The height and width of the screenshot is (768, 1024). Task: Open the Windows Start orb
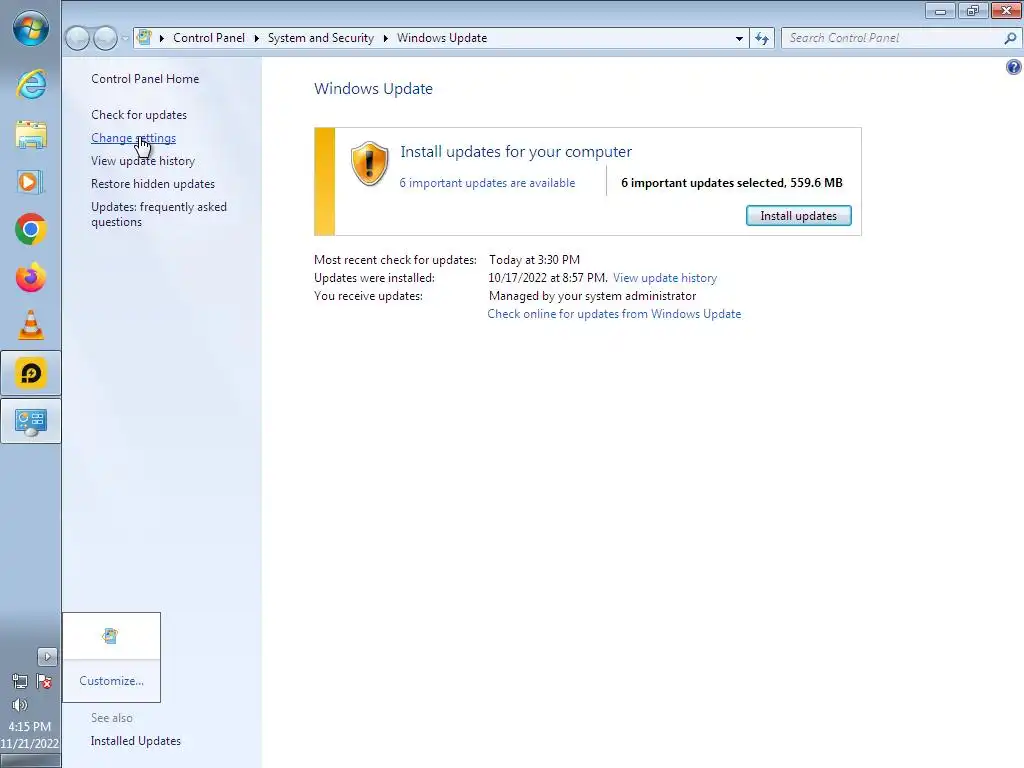pyautogui.click(x=31, y=29)
